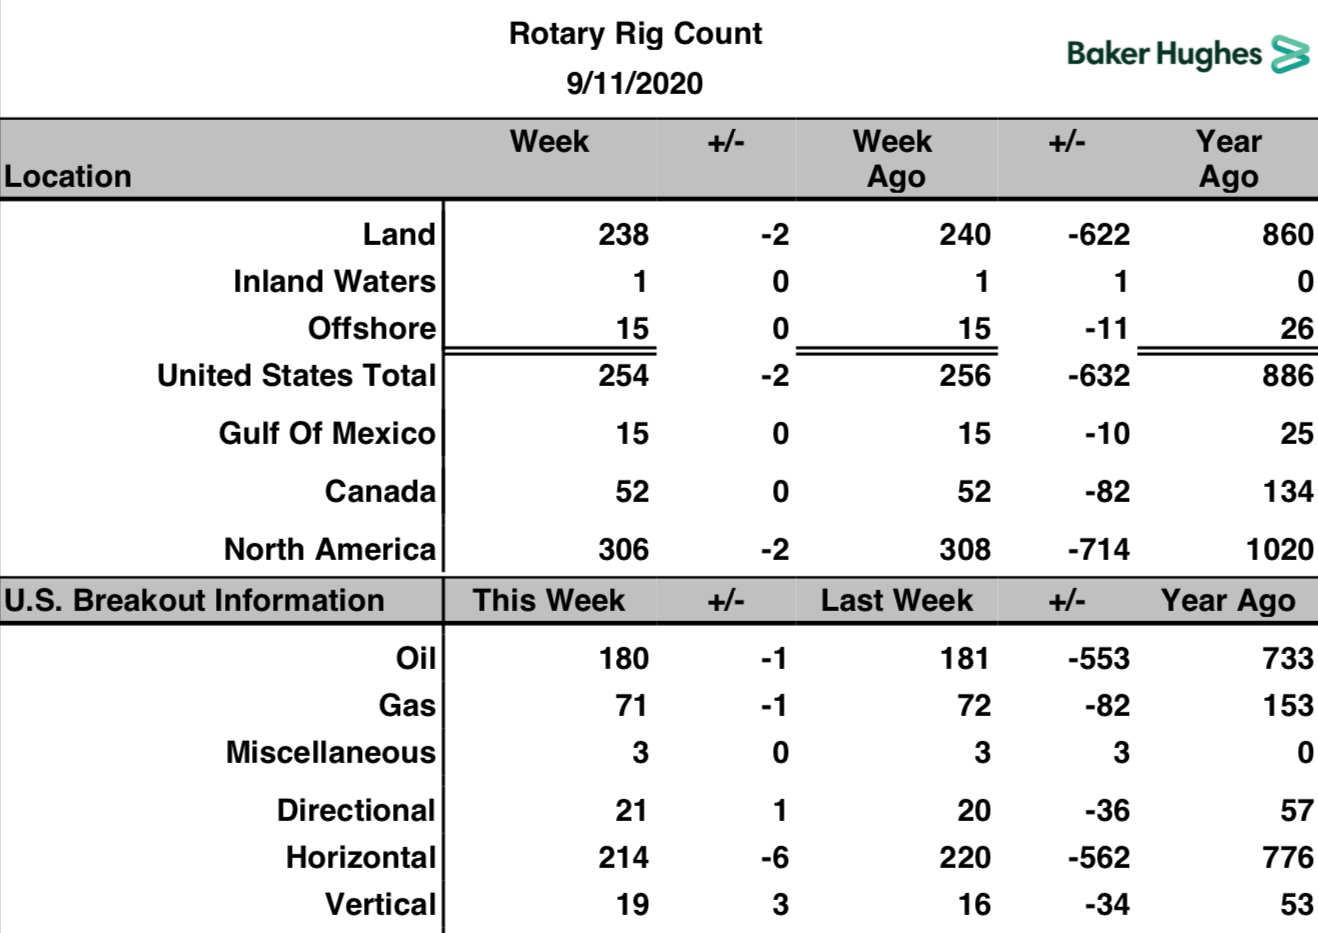Click the Last Week column header

pyautogui.click(x=897, y=600)
